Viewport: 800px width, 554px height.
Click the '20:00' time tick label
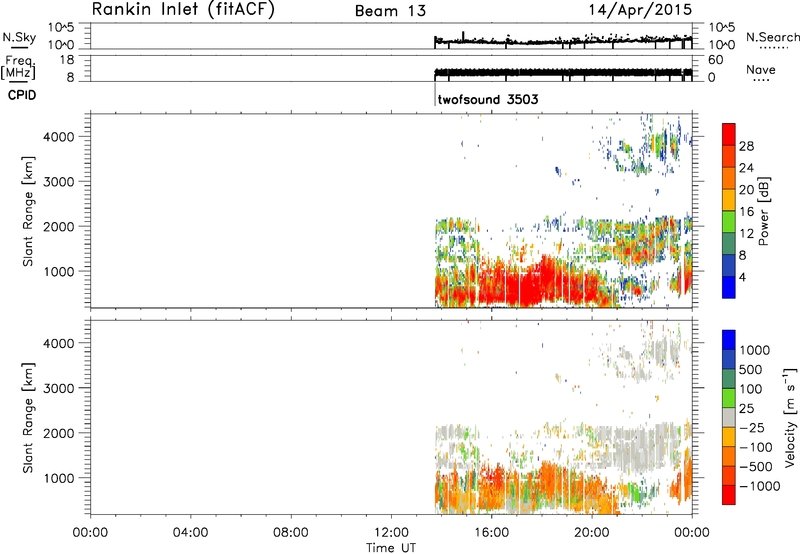pyautogui.click(x=592, y=533)
